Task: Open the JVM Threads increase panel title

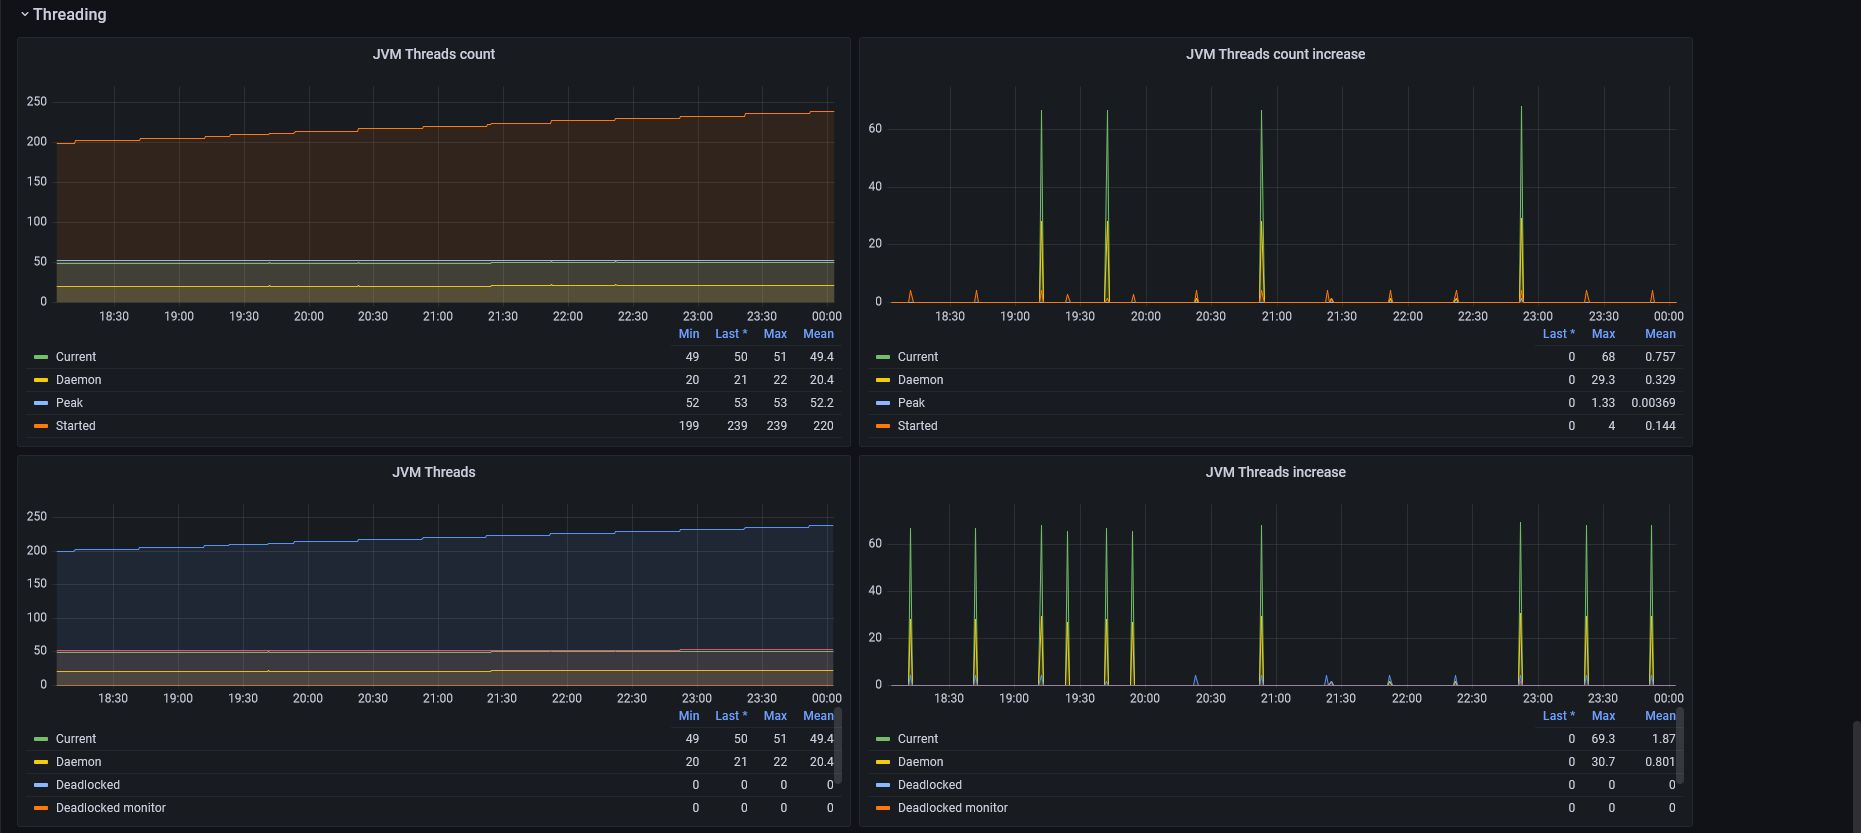Action: click(x=1275, y=472)
